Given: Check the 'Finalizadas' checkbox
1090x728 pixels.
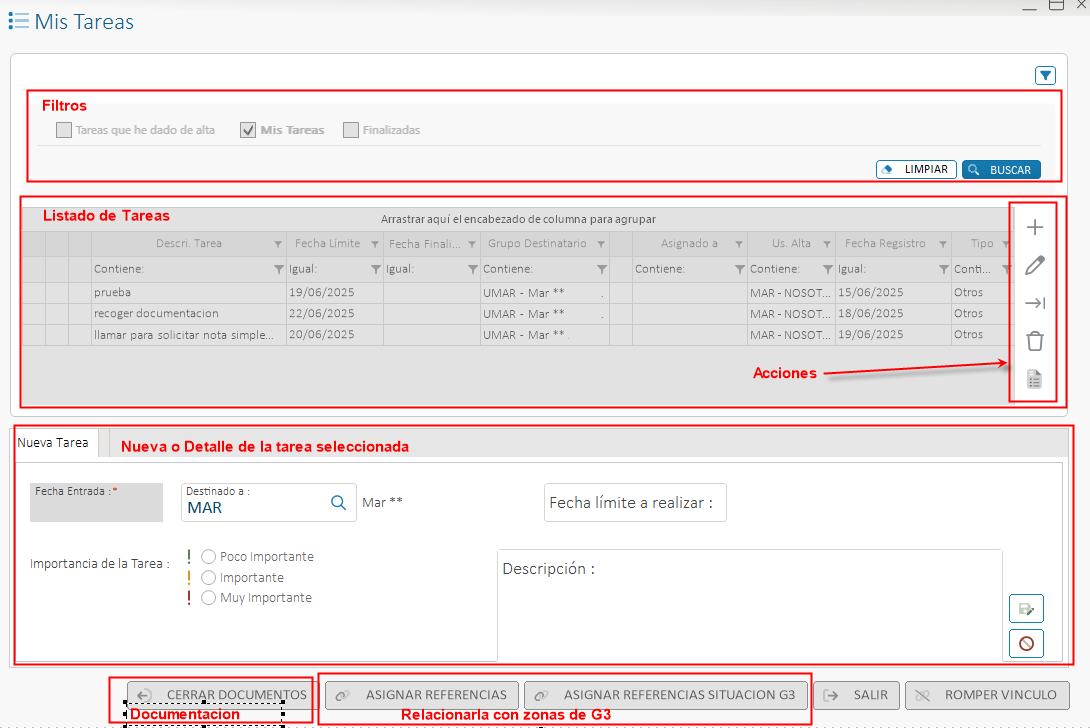Looking at the screenshot, I should point(351,130).
